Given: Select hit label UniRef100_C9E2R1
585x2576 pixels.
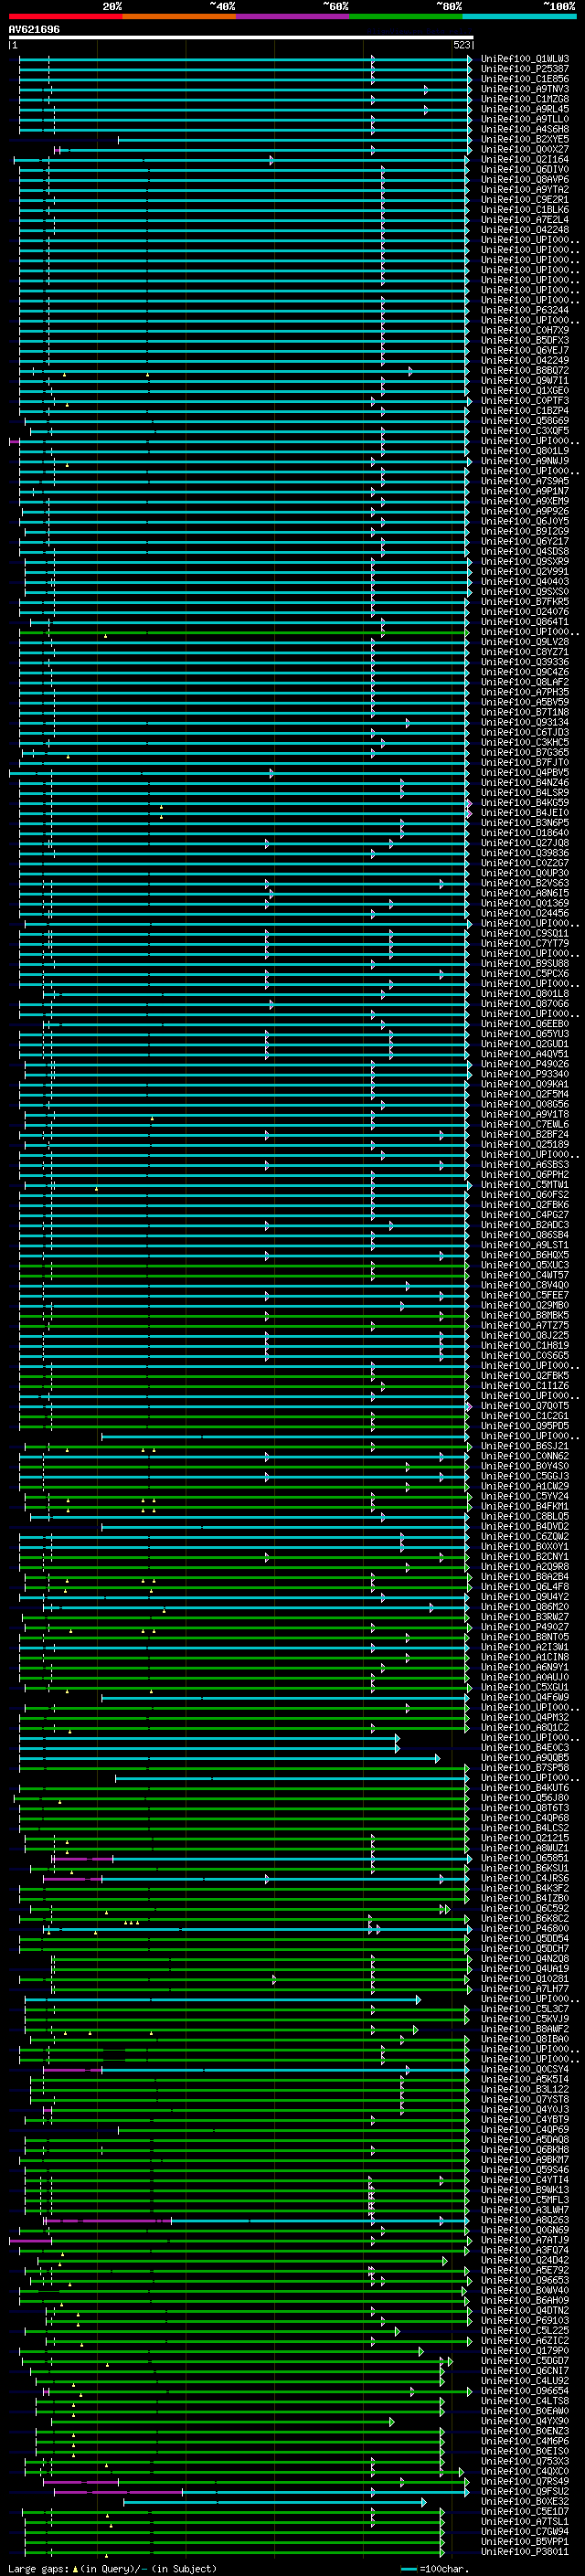Looking at the screenshot, I should [525, 200].
